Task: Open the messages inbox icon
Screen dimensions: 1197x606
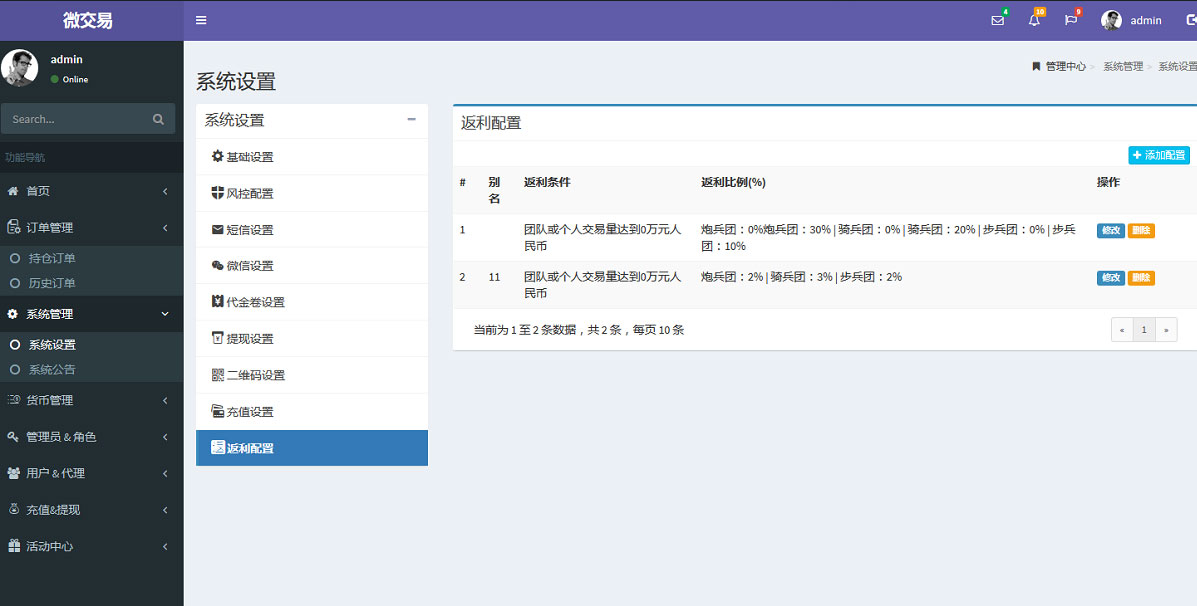Action: pyautogui.click(x=997, y=20)
